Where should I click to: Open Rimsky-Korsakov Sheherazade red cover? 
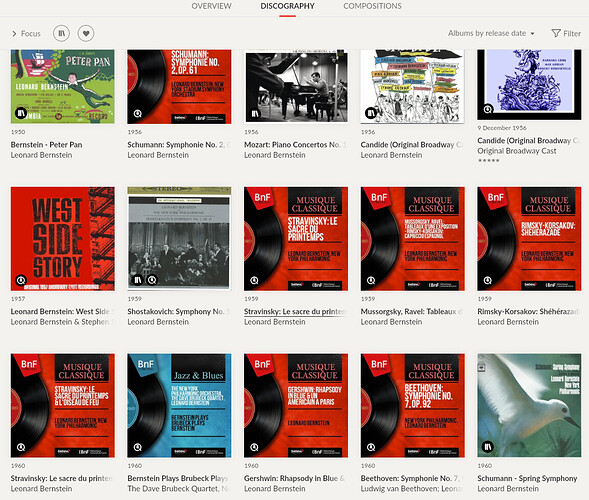coord(529,239)
